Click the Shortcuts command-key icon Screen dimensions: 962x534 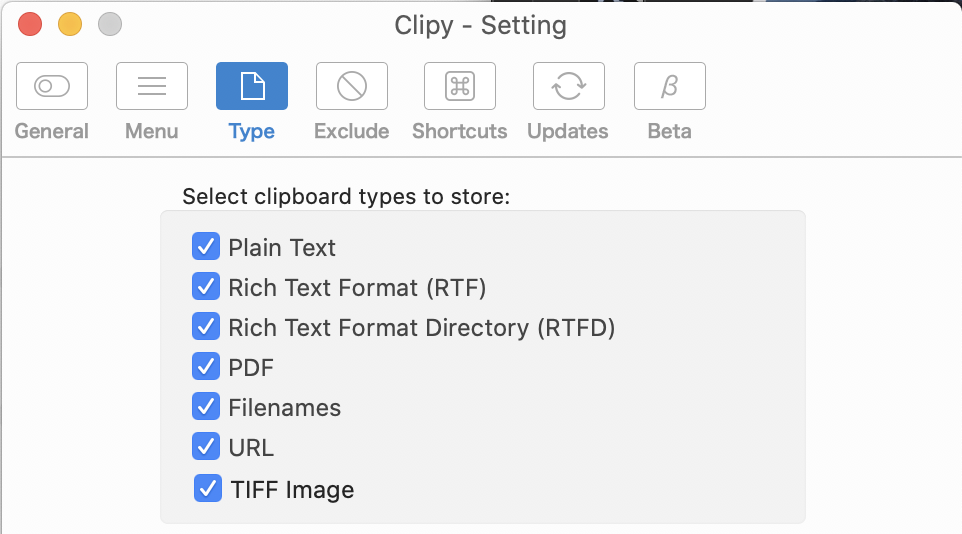point(460,86)
